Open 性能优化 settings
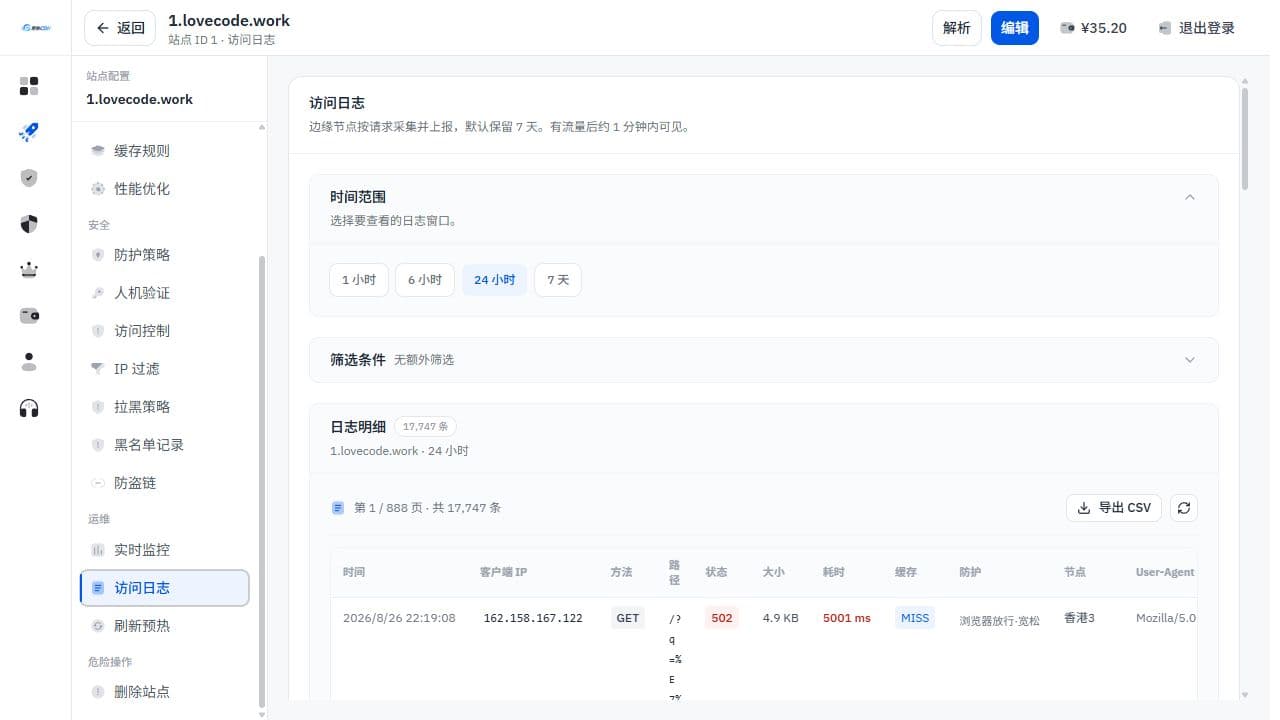This screenshot has width=1280, height=720. tap(165, 189)
